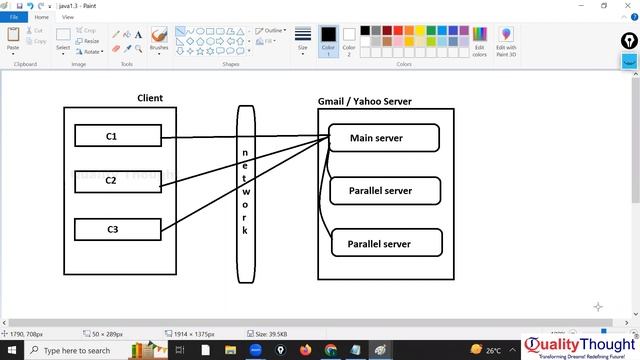Screen dimensions: 640x360
Task: Choose the Curve shape
Action: click(x=190, y=31)
